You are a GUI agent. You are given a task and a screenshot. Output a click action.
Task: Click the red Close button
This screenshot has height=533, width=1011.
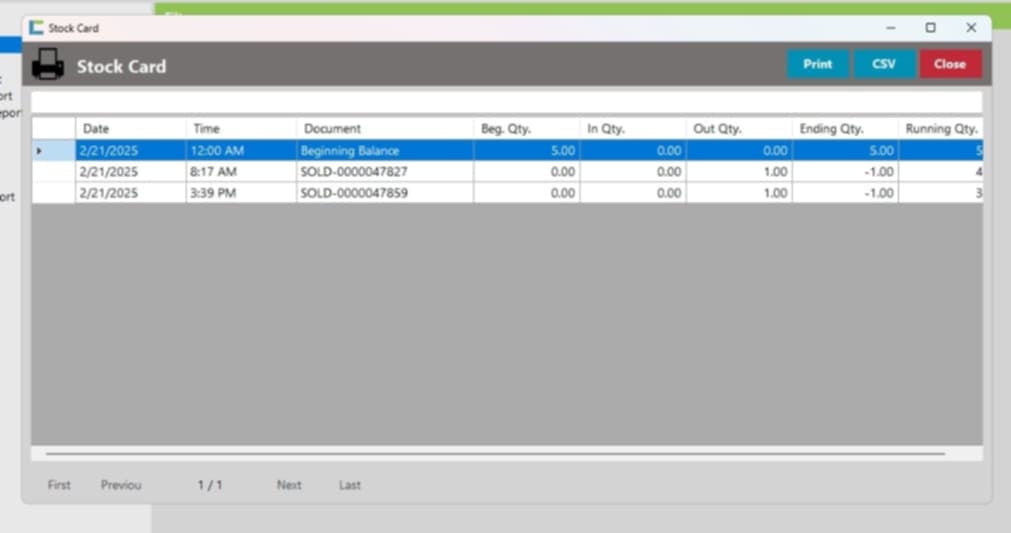(x=949, y=64)
